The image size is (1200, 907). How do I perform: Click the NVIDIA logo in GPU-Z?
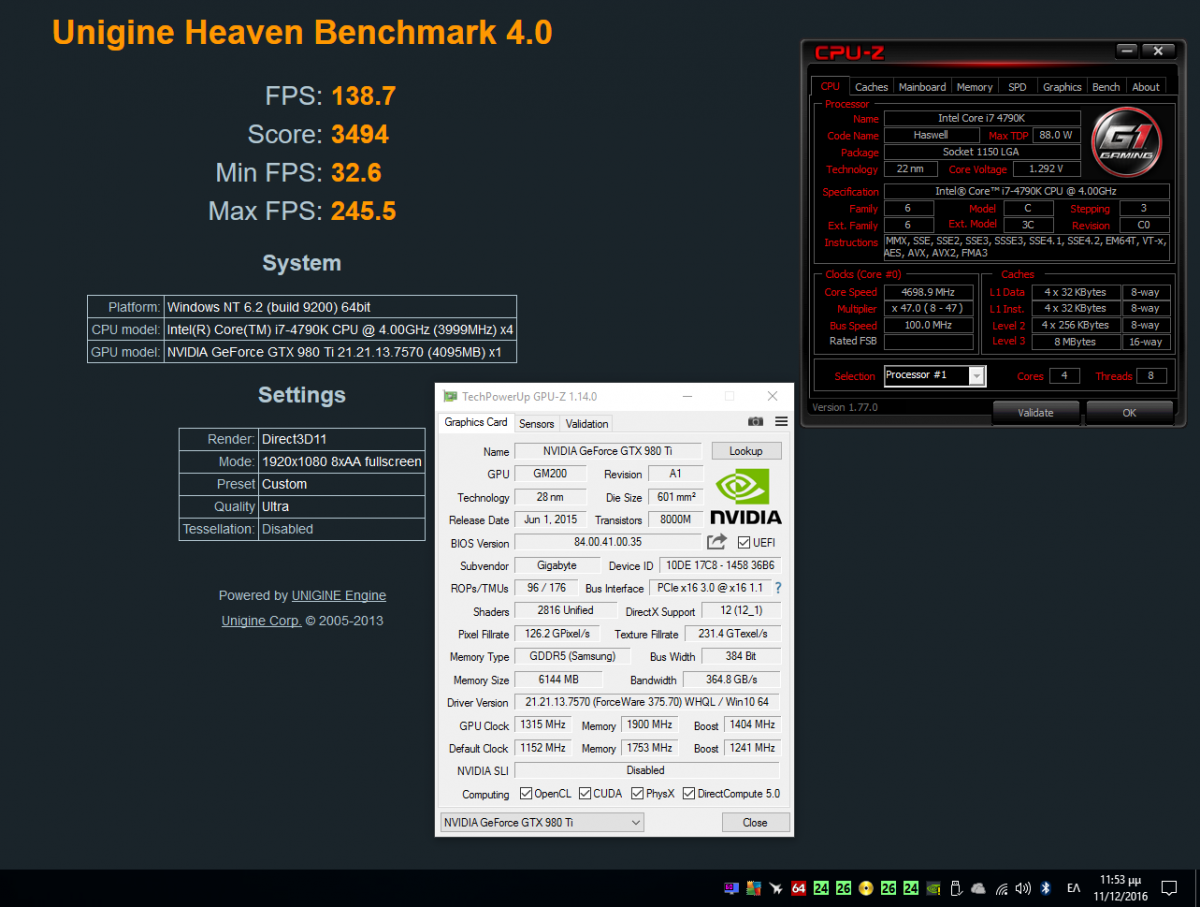point(746,497)
